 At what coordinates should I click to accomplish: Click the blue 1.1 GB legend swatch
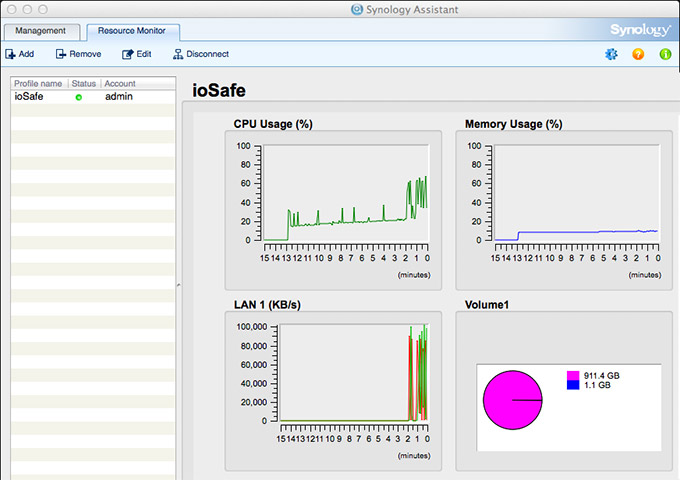[573, 385]
